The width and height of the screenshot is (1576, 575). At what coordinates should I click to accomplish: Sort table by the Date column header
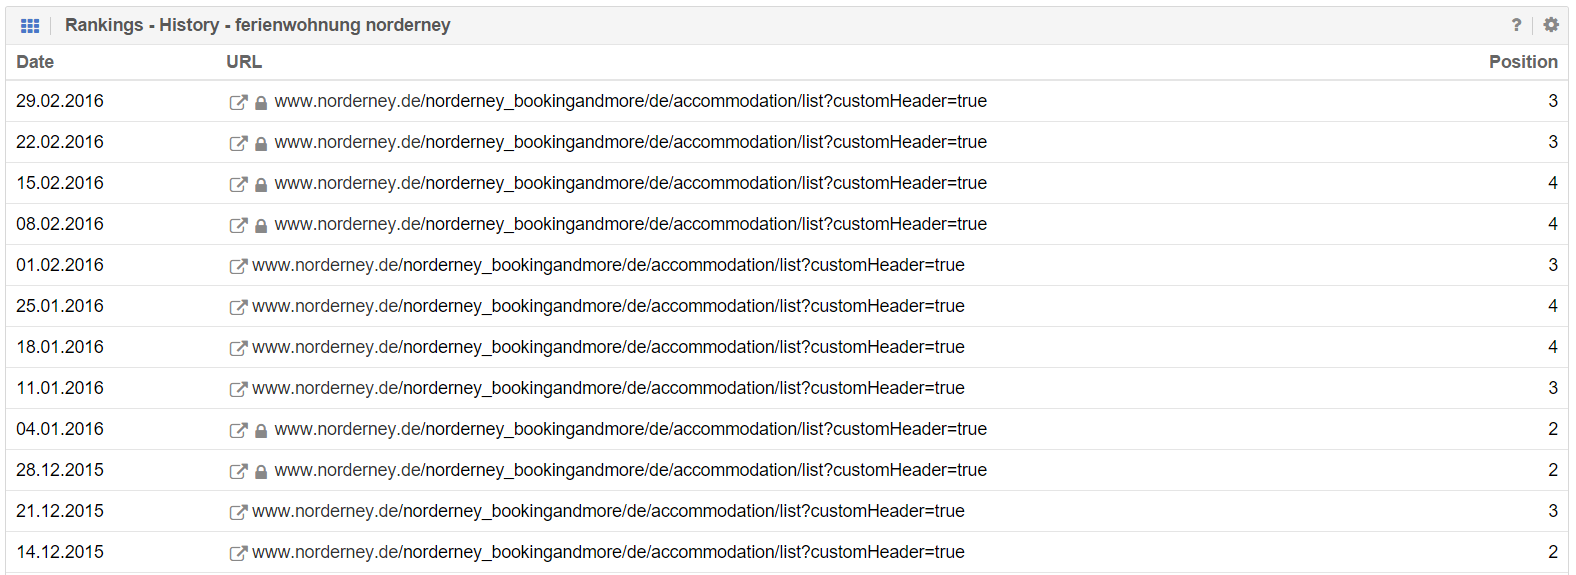coord(35,62)
